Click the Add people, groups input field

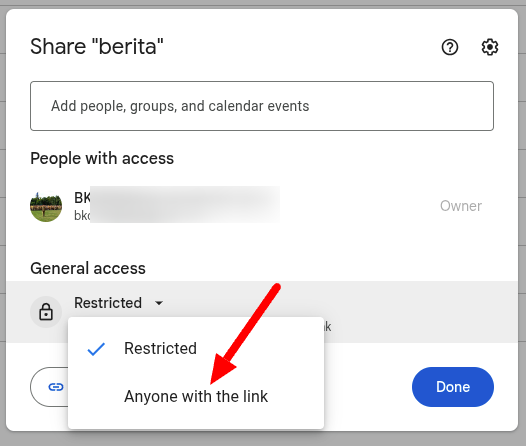(262, 106)
